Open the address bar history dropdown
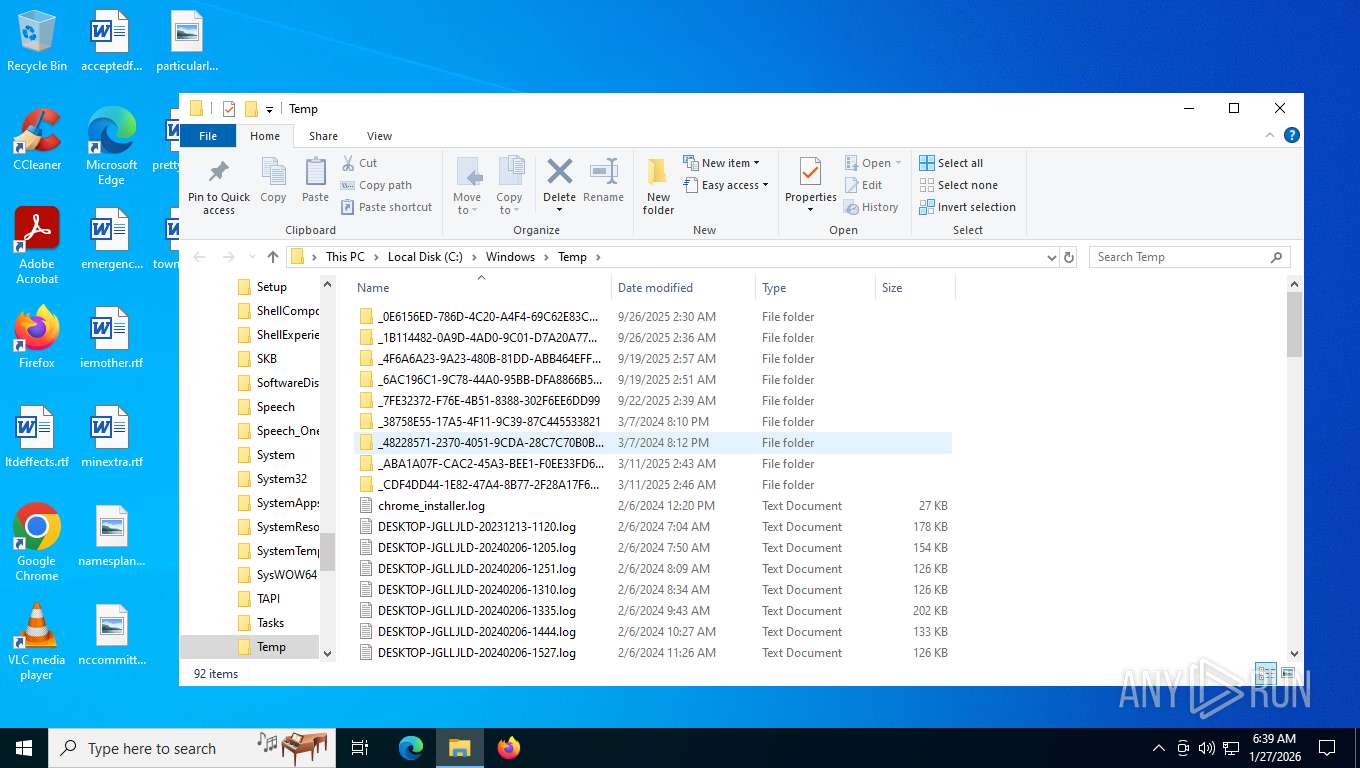Viewport: 1360px width, 768px height. (1051, 257)
